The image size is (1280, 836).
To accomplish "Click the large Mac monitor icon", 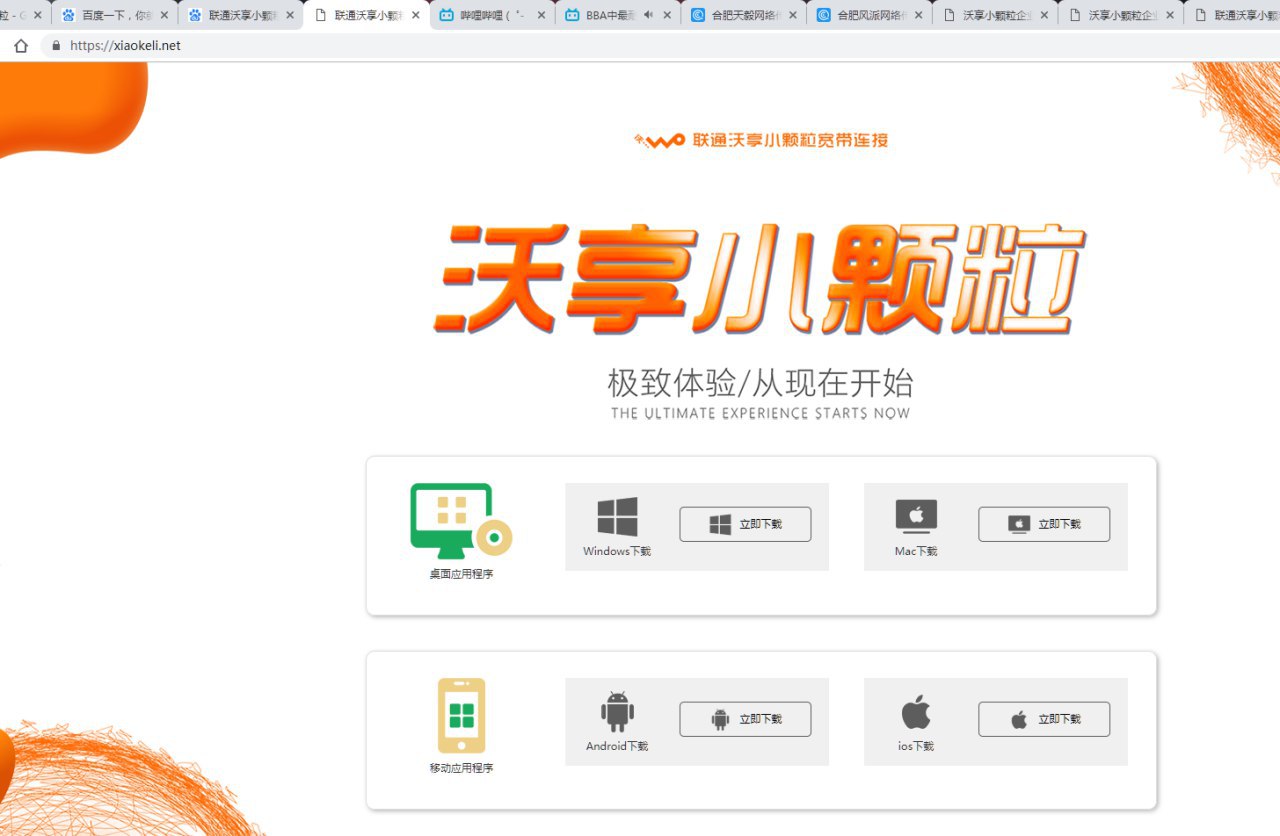I will (916, 517).
